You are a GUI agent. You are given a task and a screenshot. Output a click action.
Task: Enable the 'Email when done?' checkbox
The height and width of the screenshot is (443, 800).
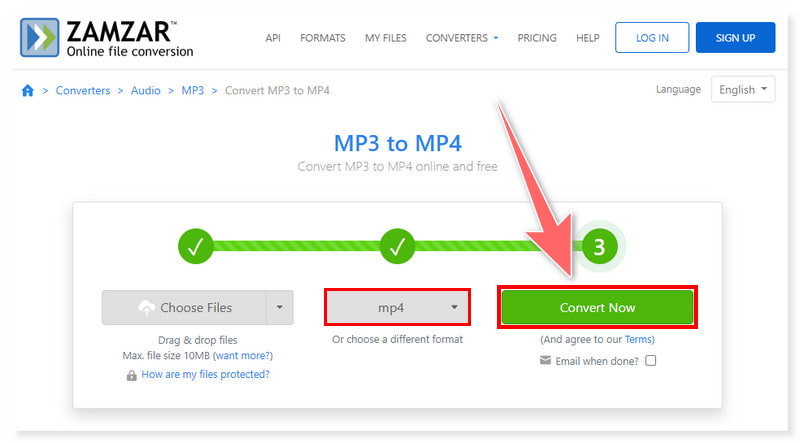(x=651, y=360)
